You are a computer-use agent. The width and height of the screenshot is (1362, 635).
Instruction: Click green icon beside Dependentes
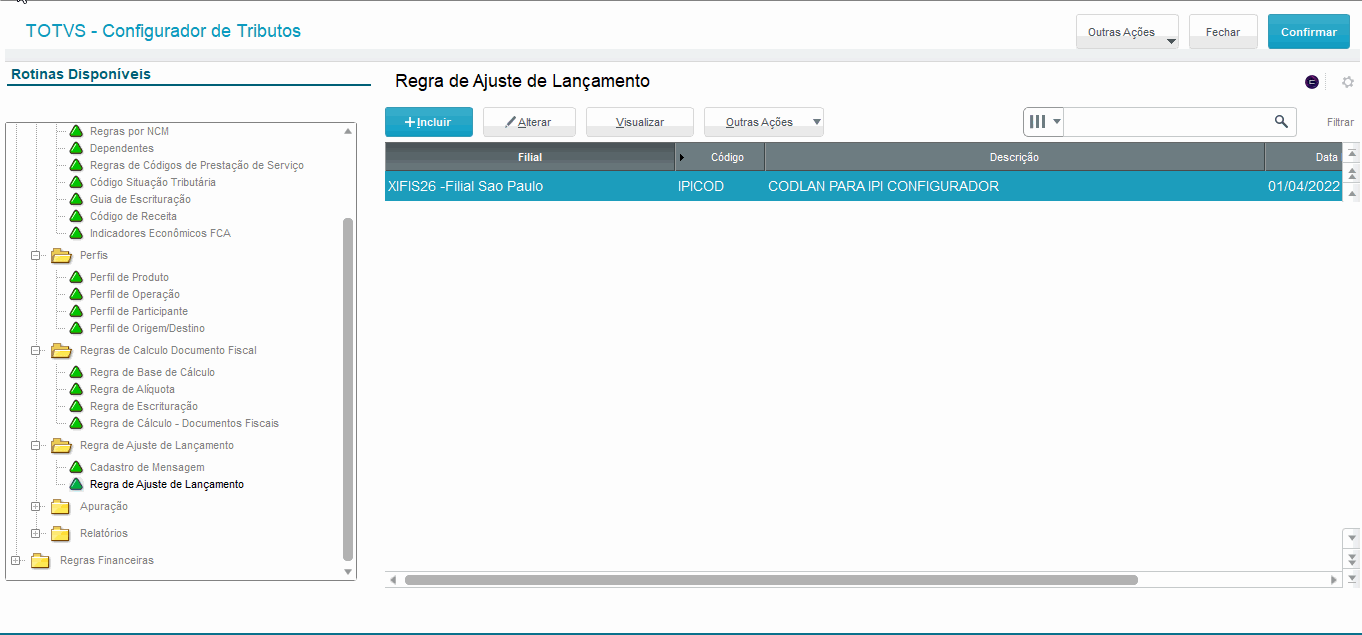(75, 148)
